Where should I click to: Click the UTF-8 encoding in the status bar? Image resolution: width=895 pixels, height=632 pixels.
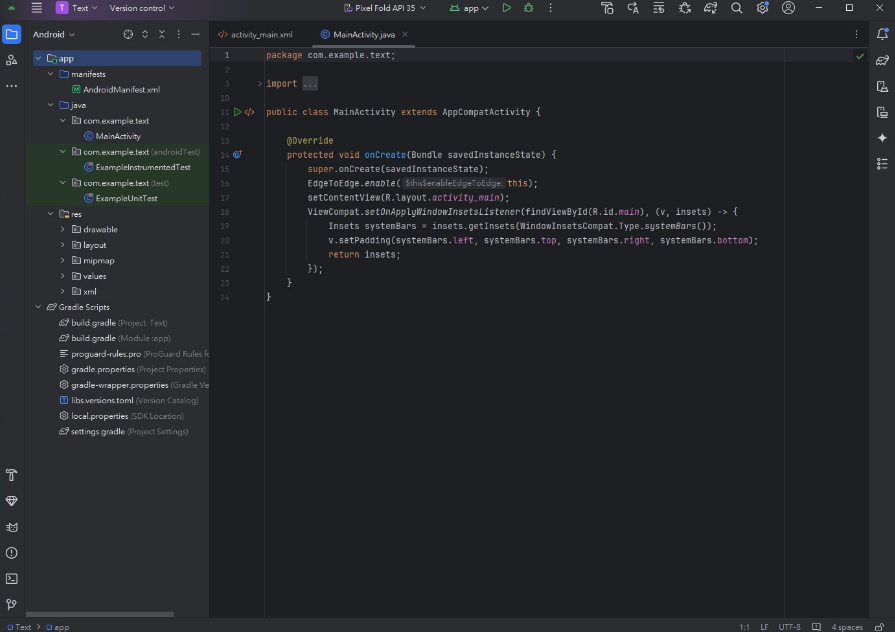pos(789,627)
